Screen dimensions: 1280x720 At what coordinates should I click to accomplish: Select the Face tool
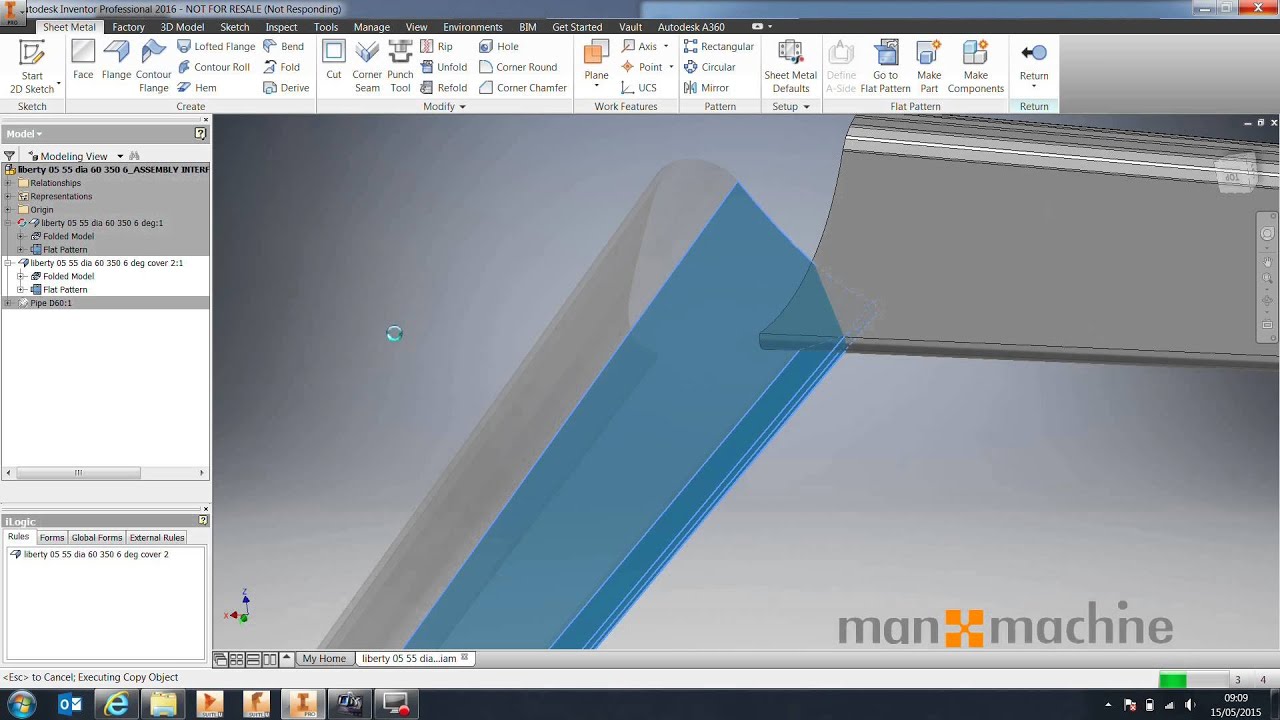click(x=83, y=61)
